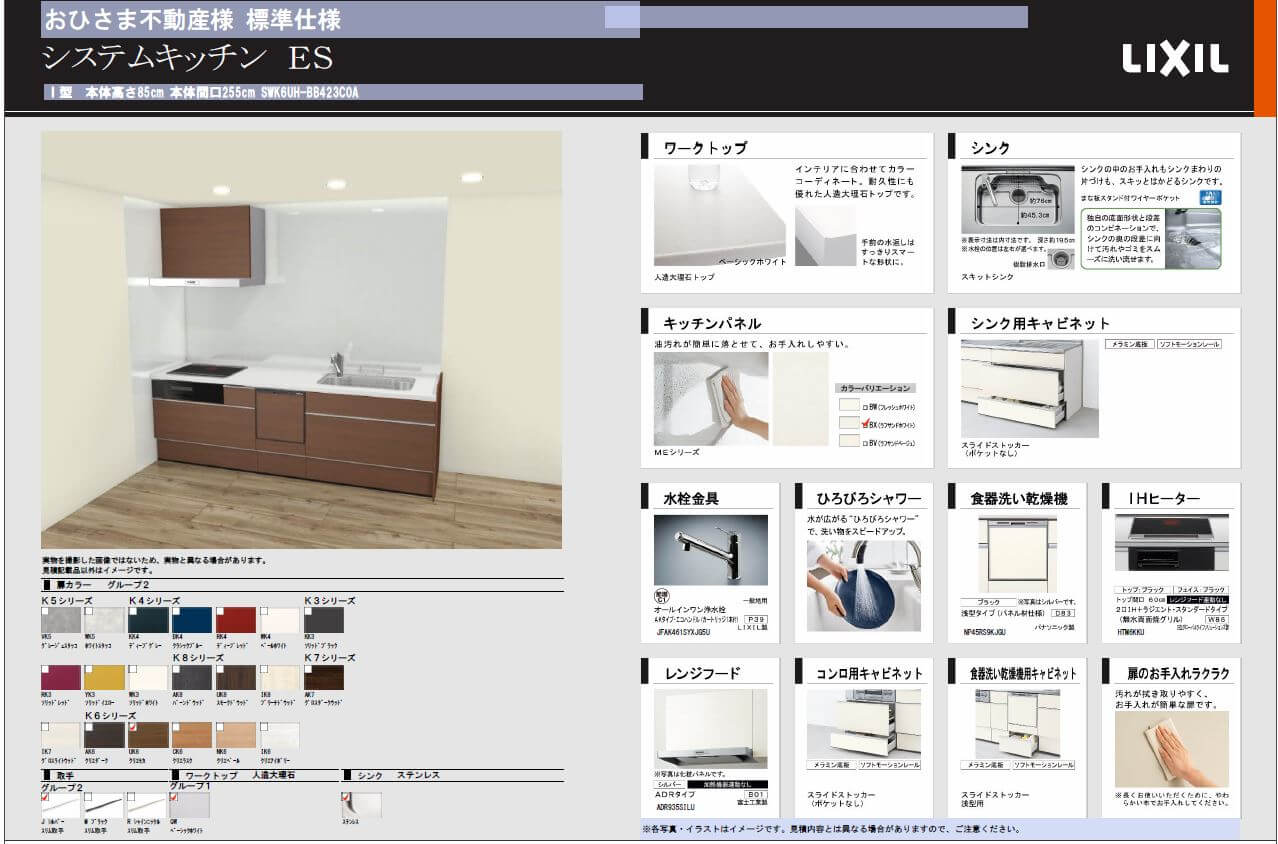Click the faucet photo in 水栓金具
Viewport: 1278px width, 844px height.
[711, 550]
